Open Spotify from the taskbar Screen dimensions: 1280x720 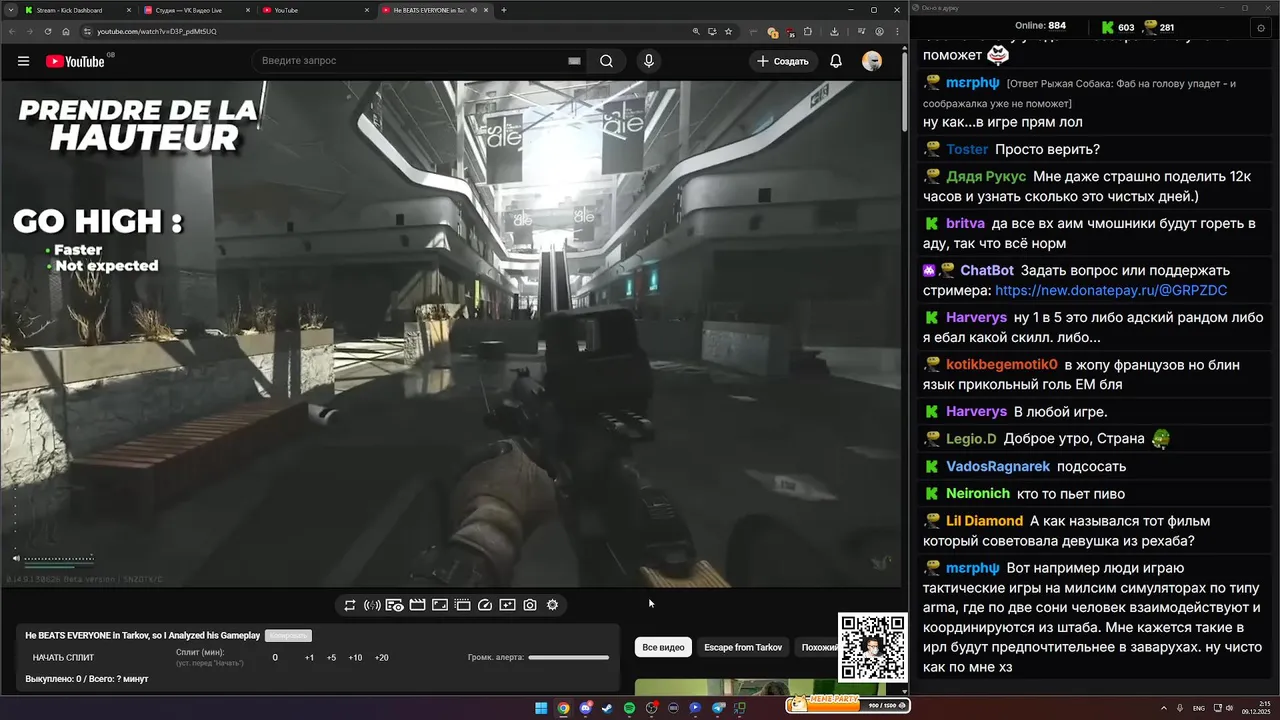point(629,708)
